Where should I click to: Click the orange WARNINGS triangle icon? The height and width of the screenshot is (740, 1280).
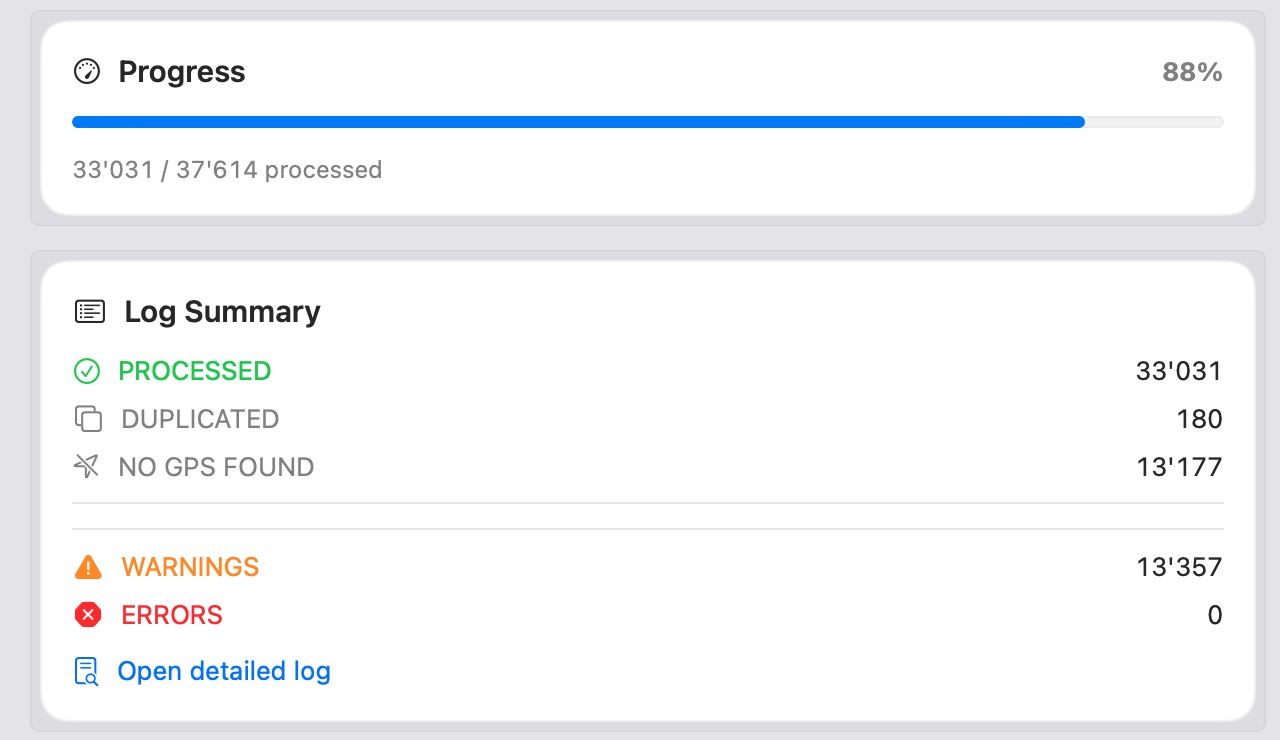point(88,567)
